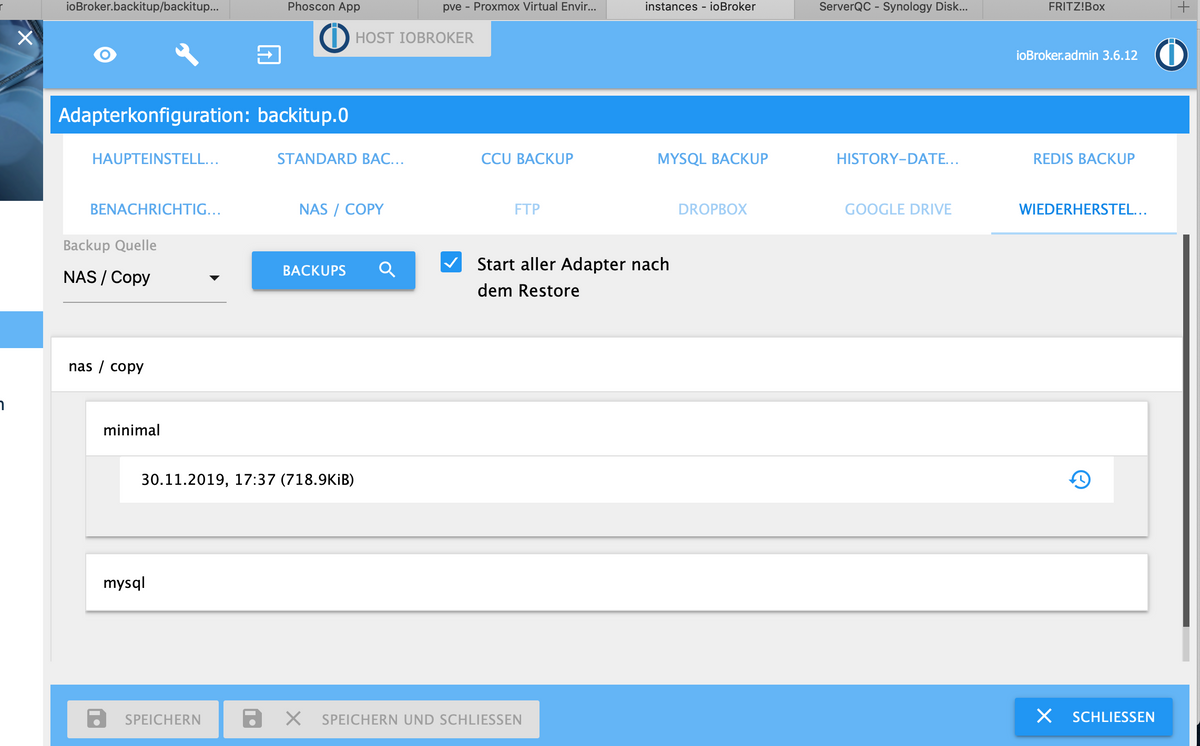Switch to Phoscon App browser tab
Screen dimensions: 1200x746
324,7
